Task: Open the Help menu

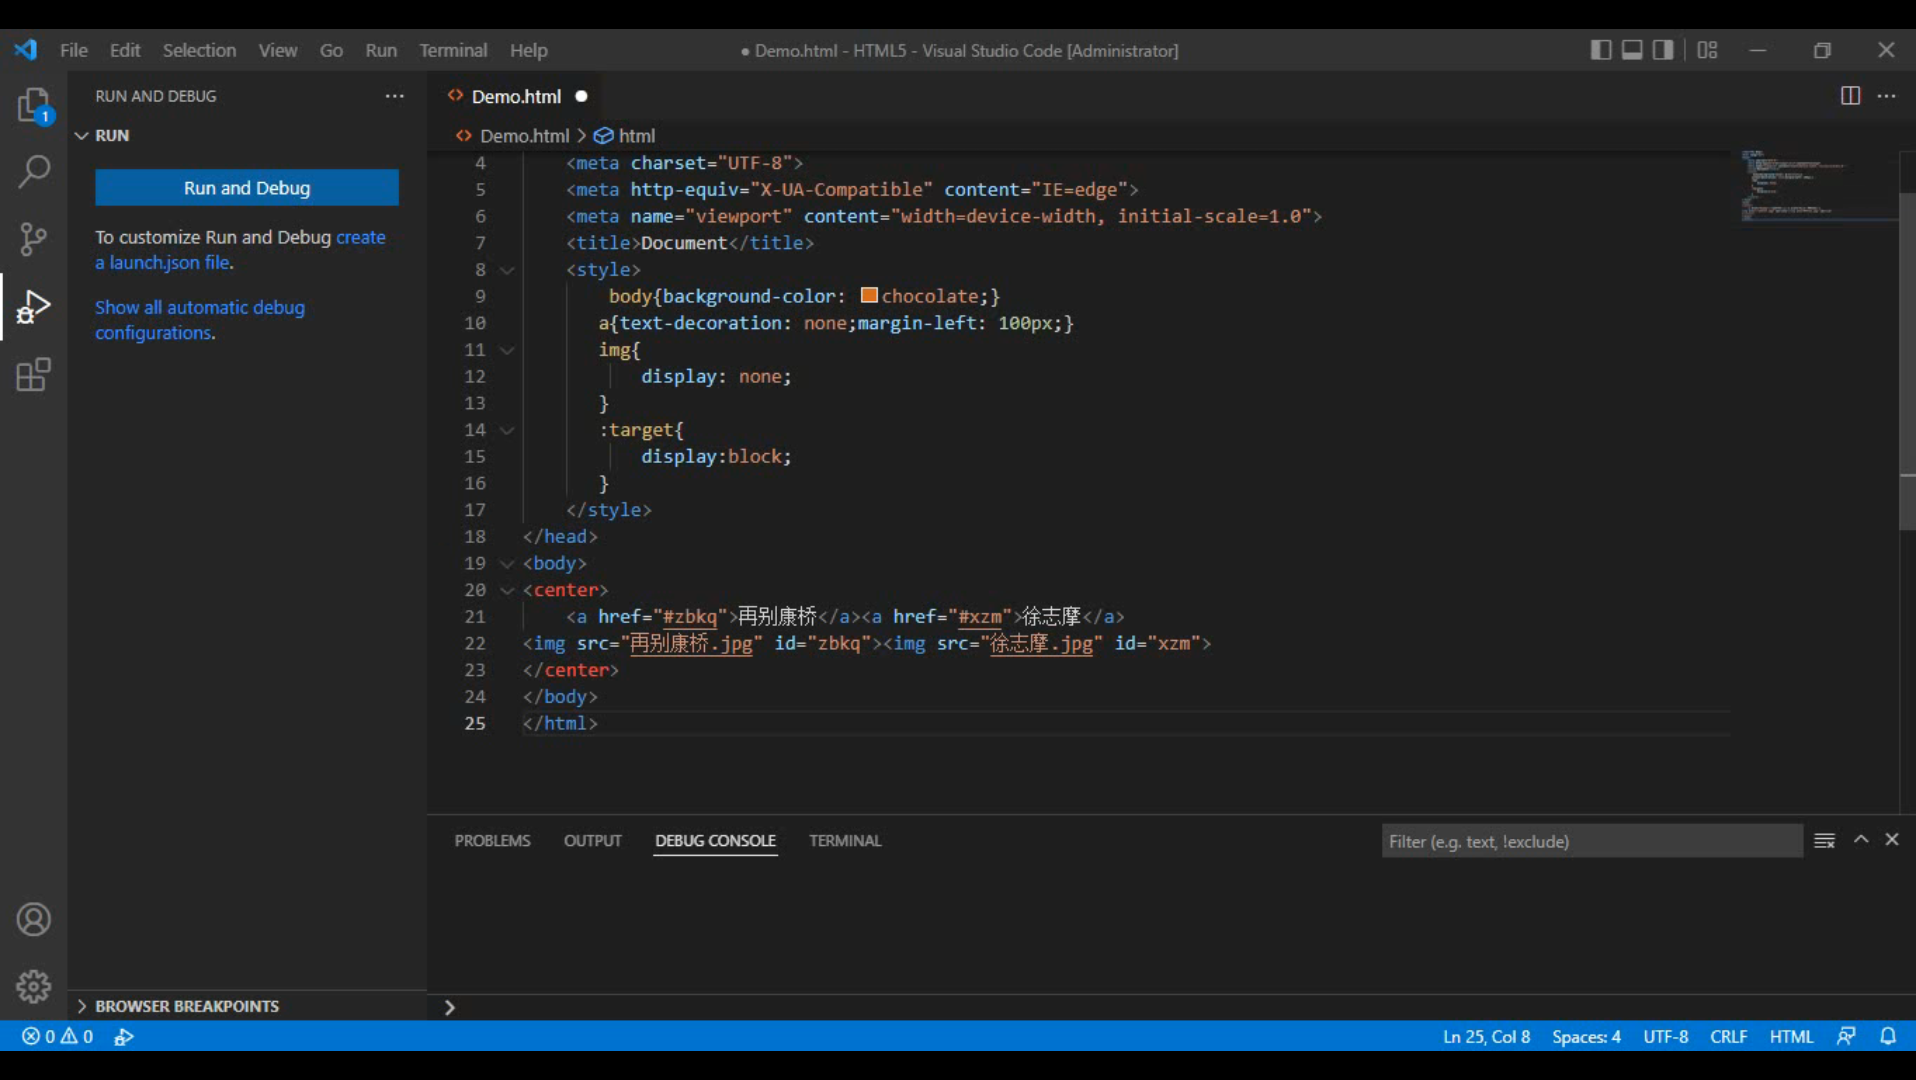Action: (x=529, y=50)
